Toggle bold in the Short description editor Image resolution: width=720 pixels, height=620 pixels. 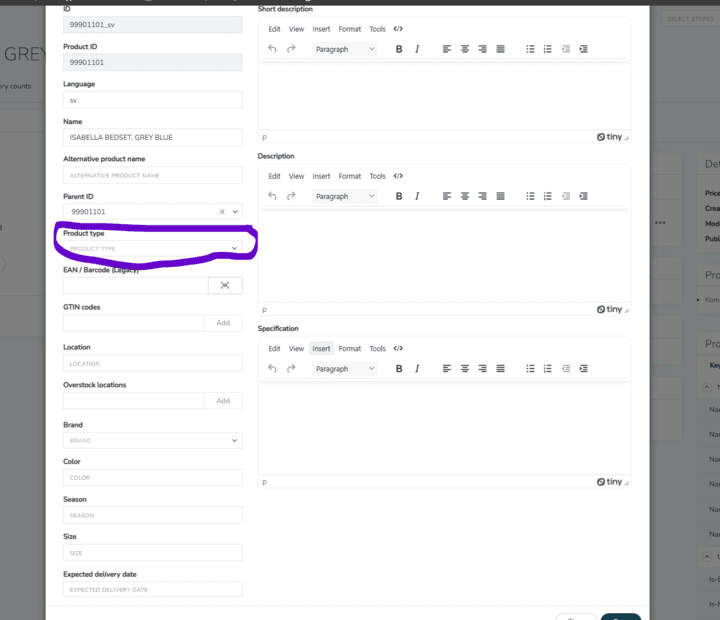click(x=399, y=49)
